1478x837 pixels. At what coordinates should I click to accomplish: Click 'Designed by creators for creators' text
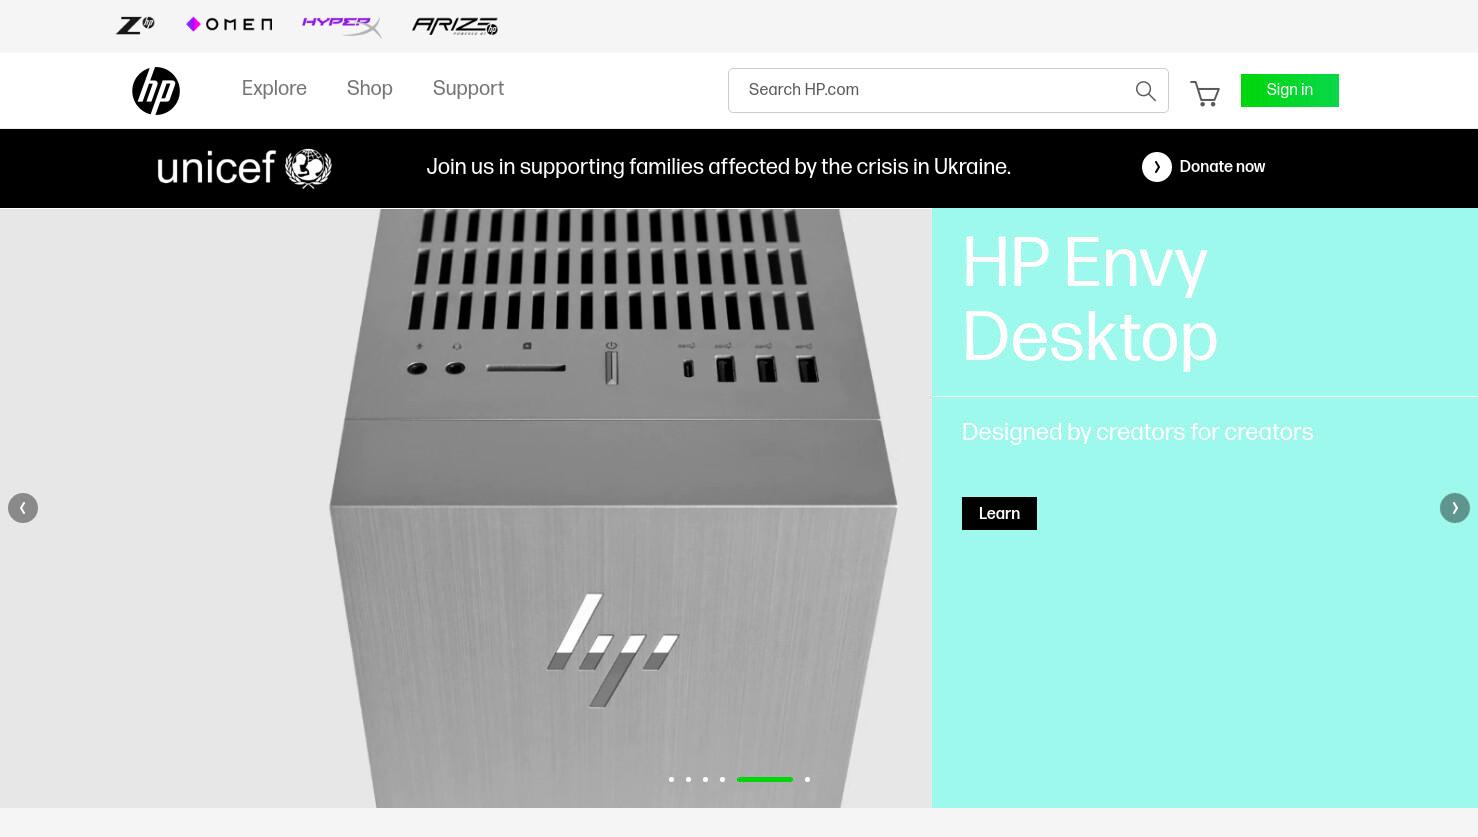1137,432
